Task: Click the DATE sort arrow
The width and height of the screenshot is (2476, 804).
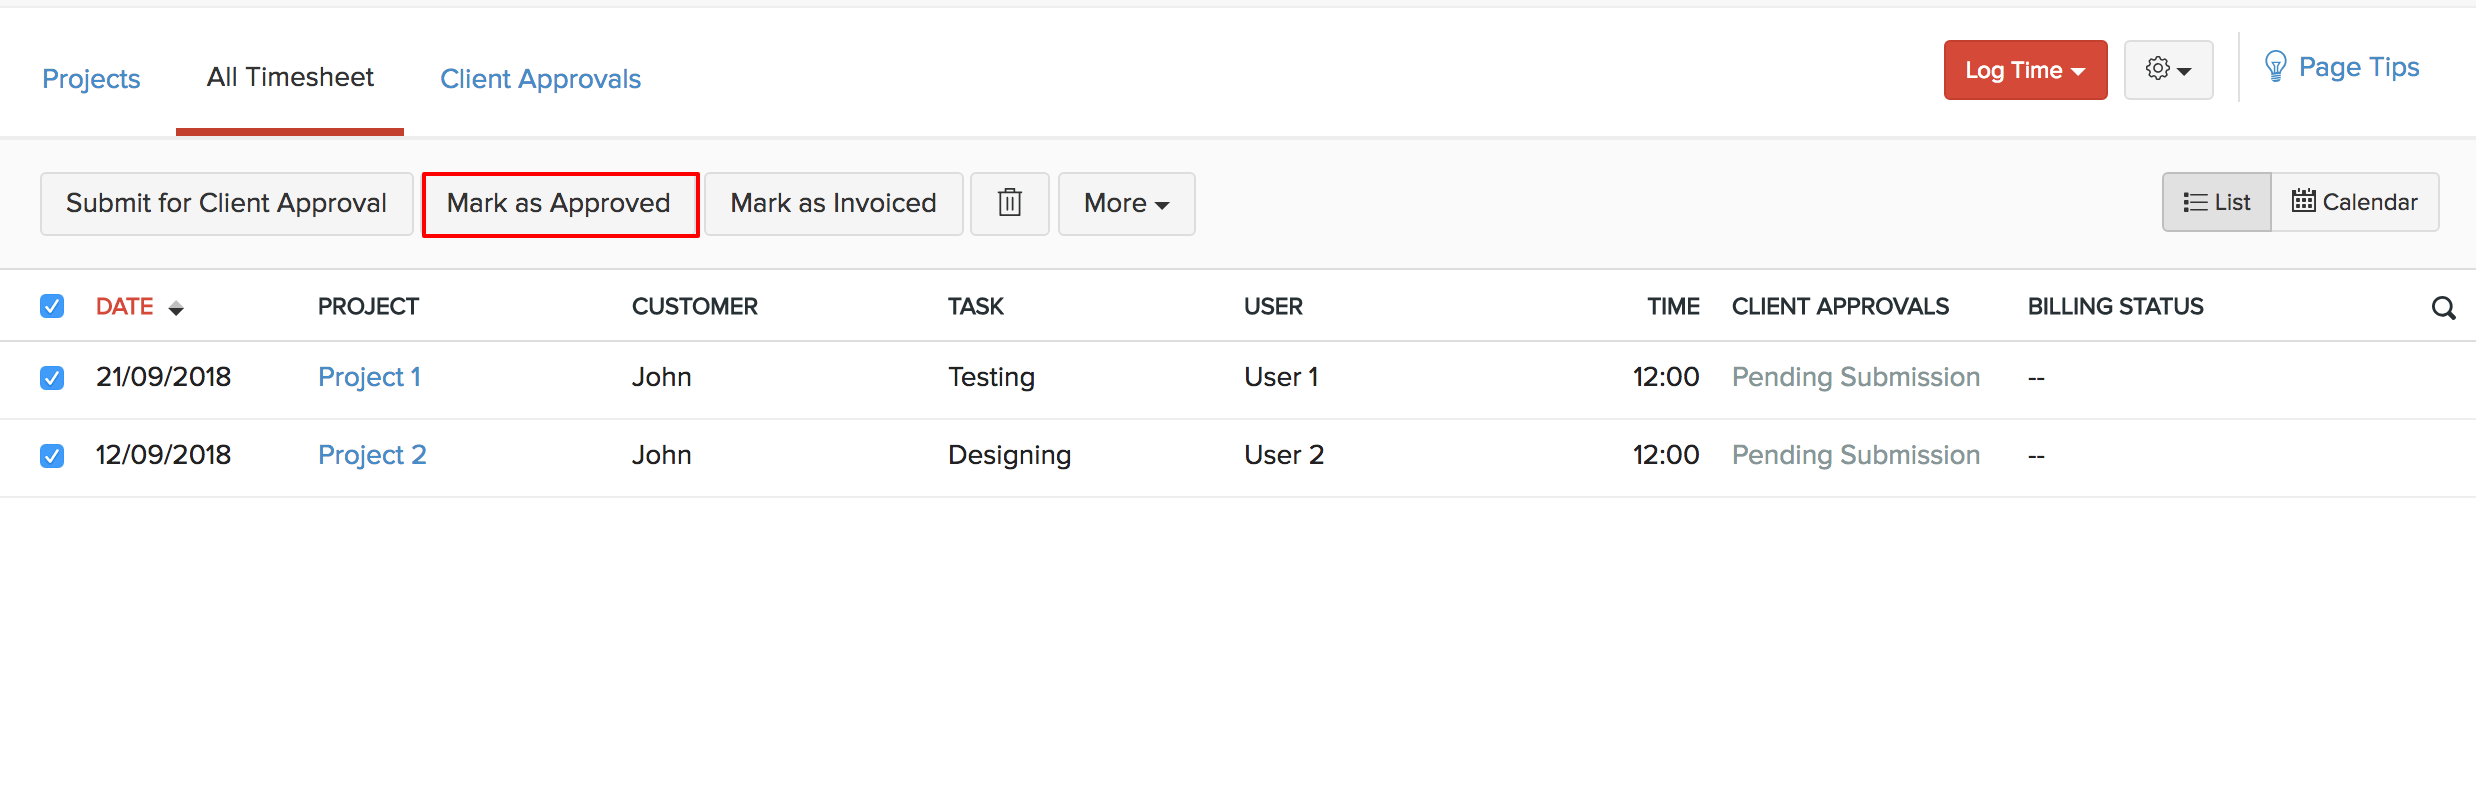Action: (x=176, y=308)
